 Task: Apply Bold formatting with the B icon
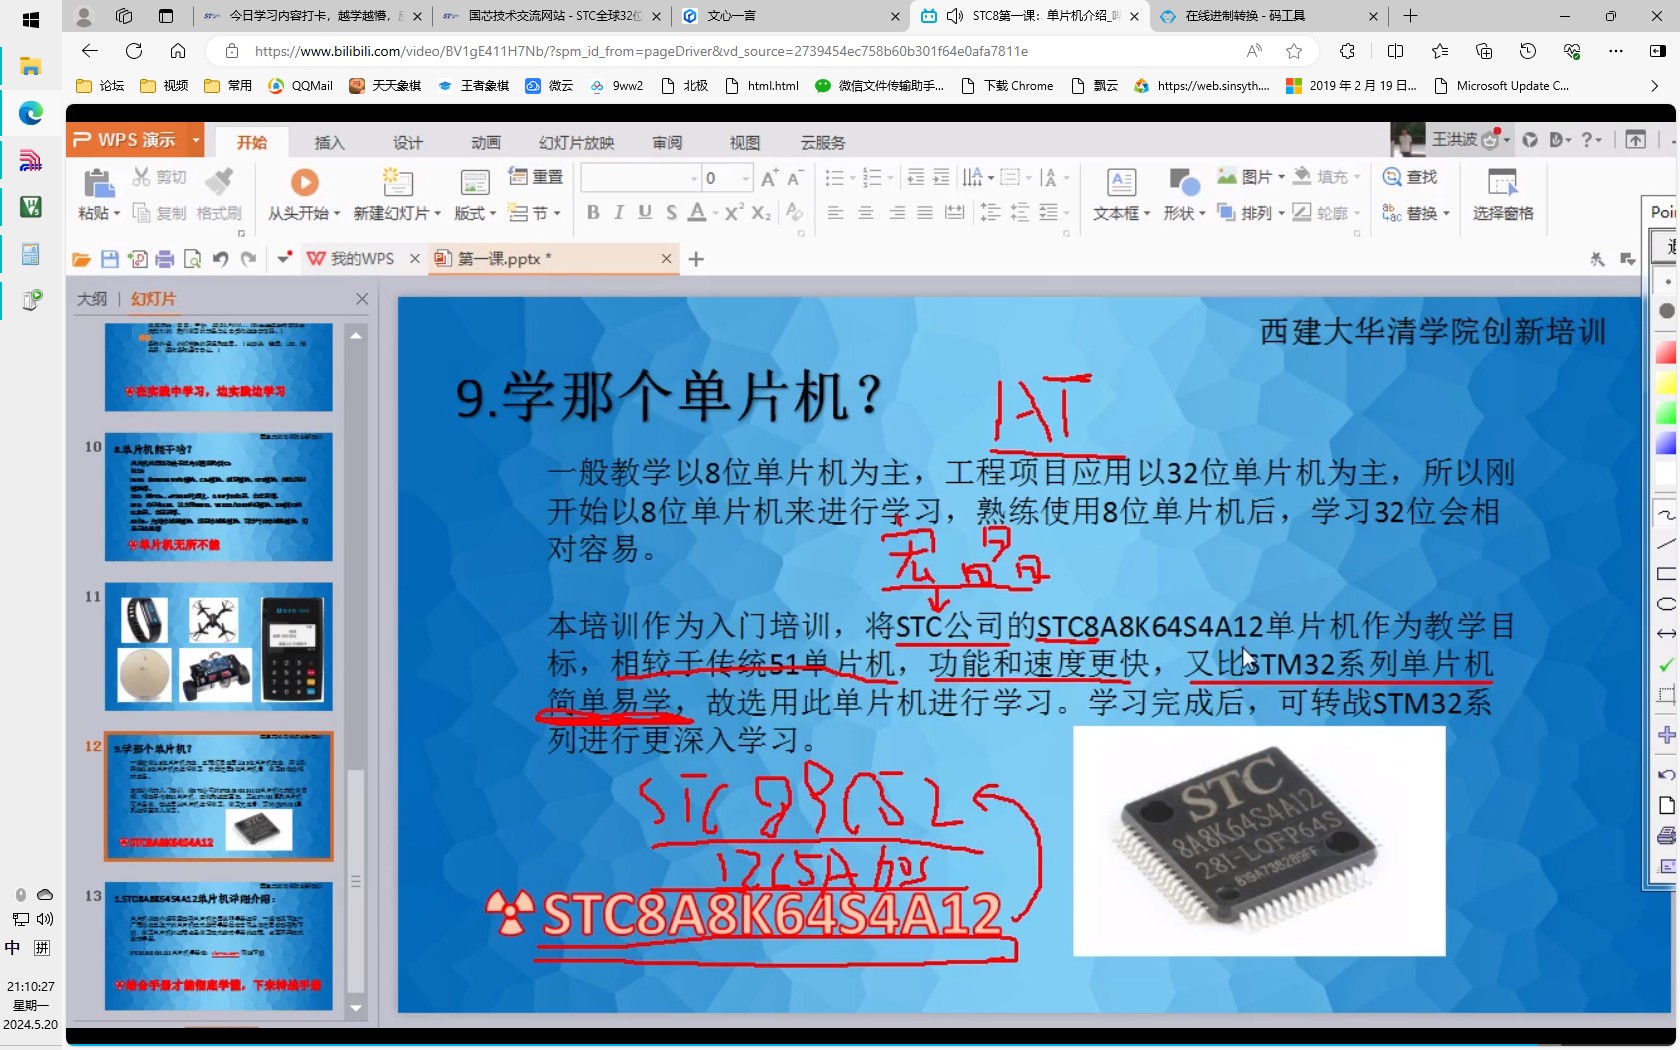coord(593,212)
